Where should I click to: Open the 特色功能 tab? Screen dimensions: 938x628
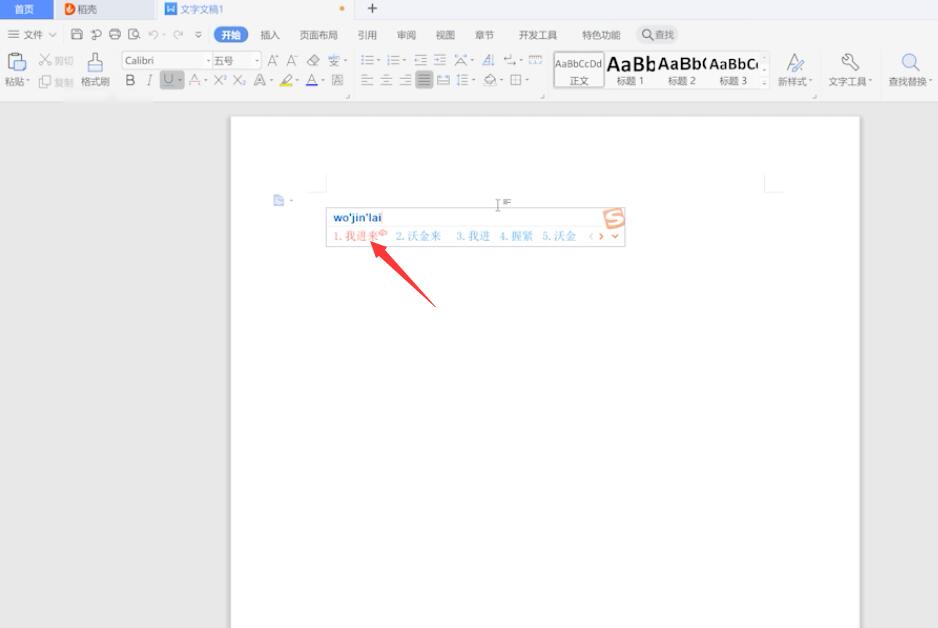coord(601,35)
